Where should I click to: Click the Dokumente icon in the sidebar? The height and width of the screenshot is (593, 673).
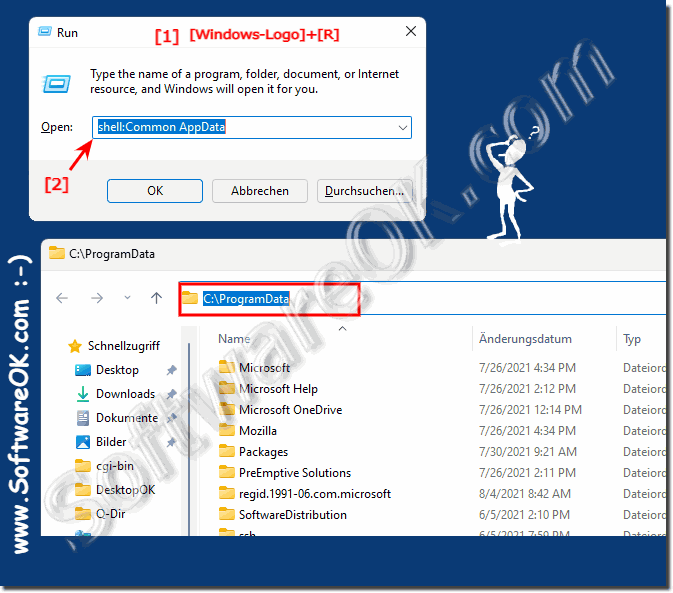pyautogui.click(x=83, y=418)
